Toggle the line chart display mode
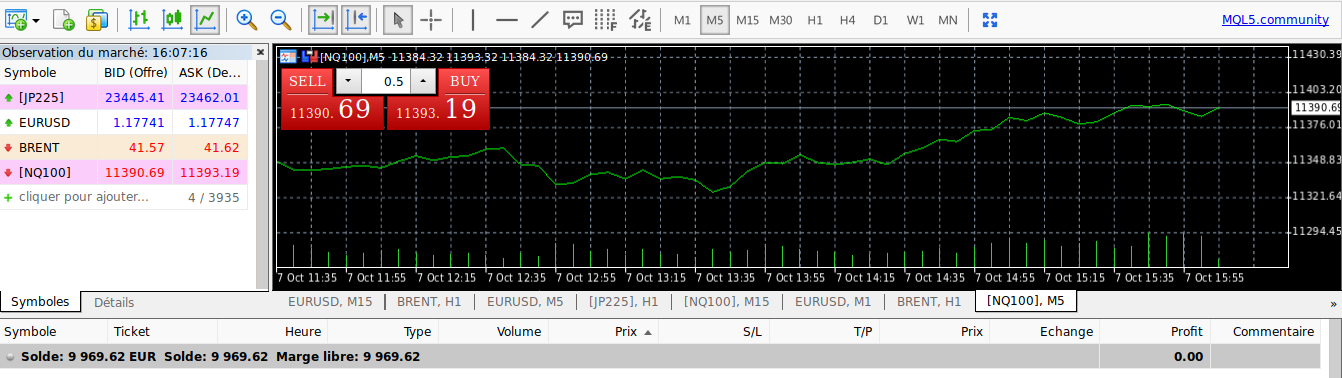The image size is (1342, 378). pyautogui.click(x=206, y=19)
